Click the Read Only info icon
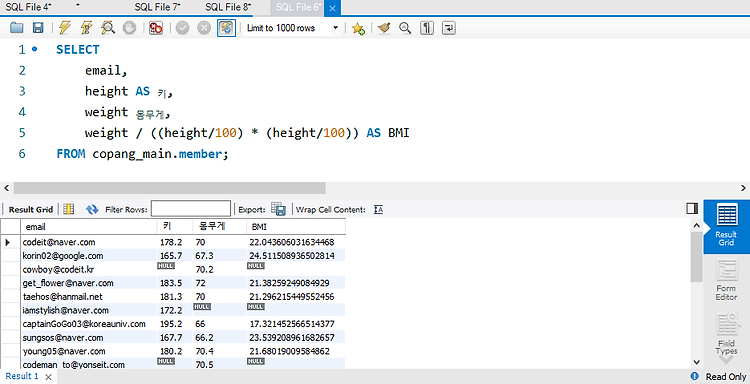Viewport: 750px width, 384px height. click(x=695, y=376)
